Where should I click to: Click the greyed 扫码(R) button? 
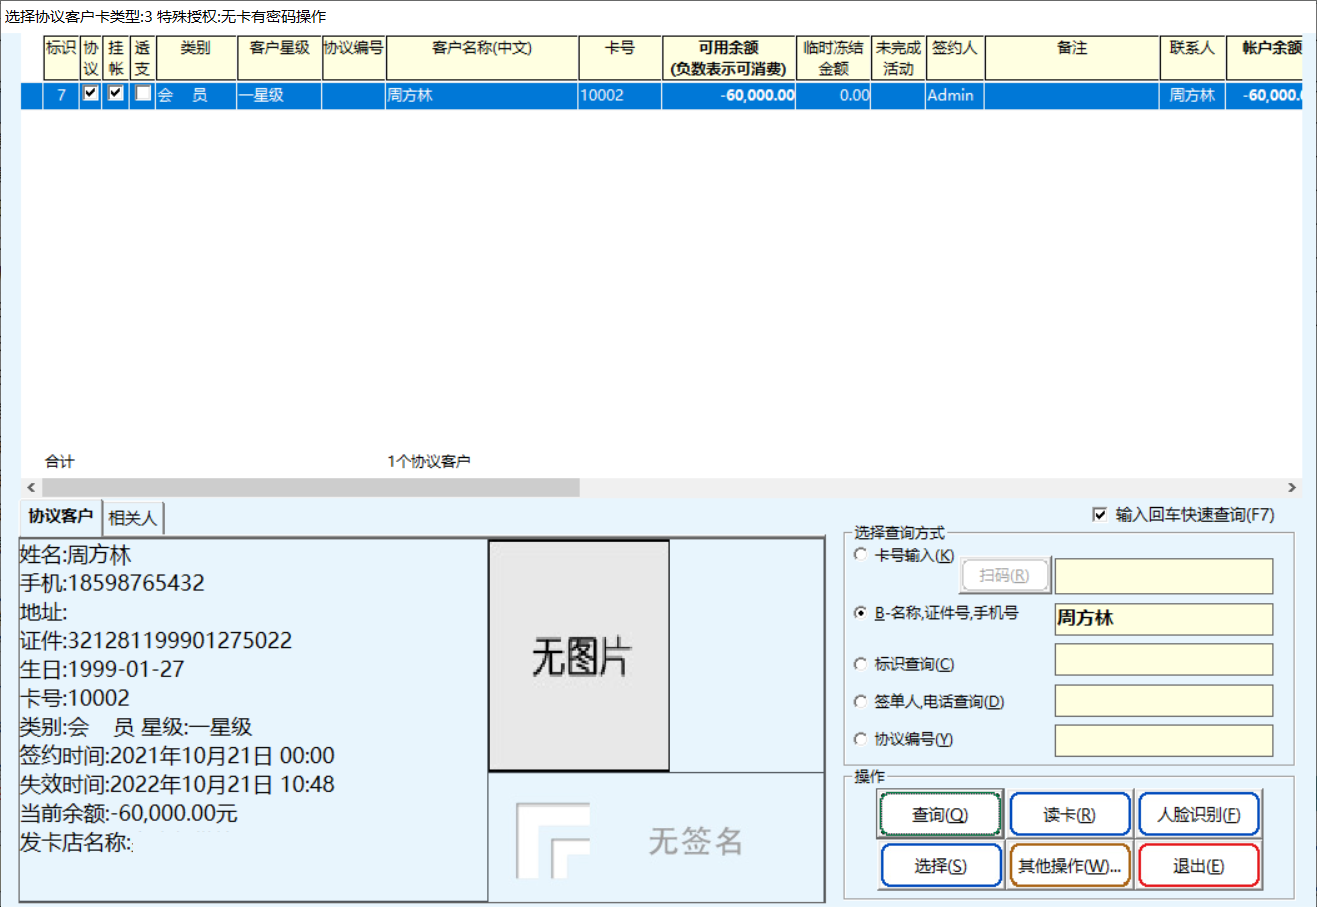(1004, 576)
